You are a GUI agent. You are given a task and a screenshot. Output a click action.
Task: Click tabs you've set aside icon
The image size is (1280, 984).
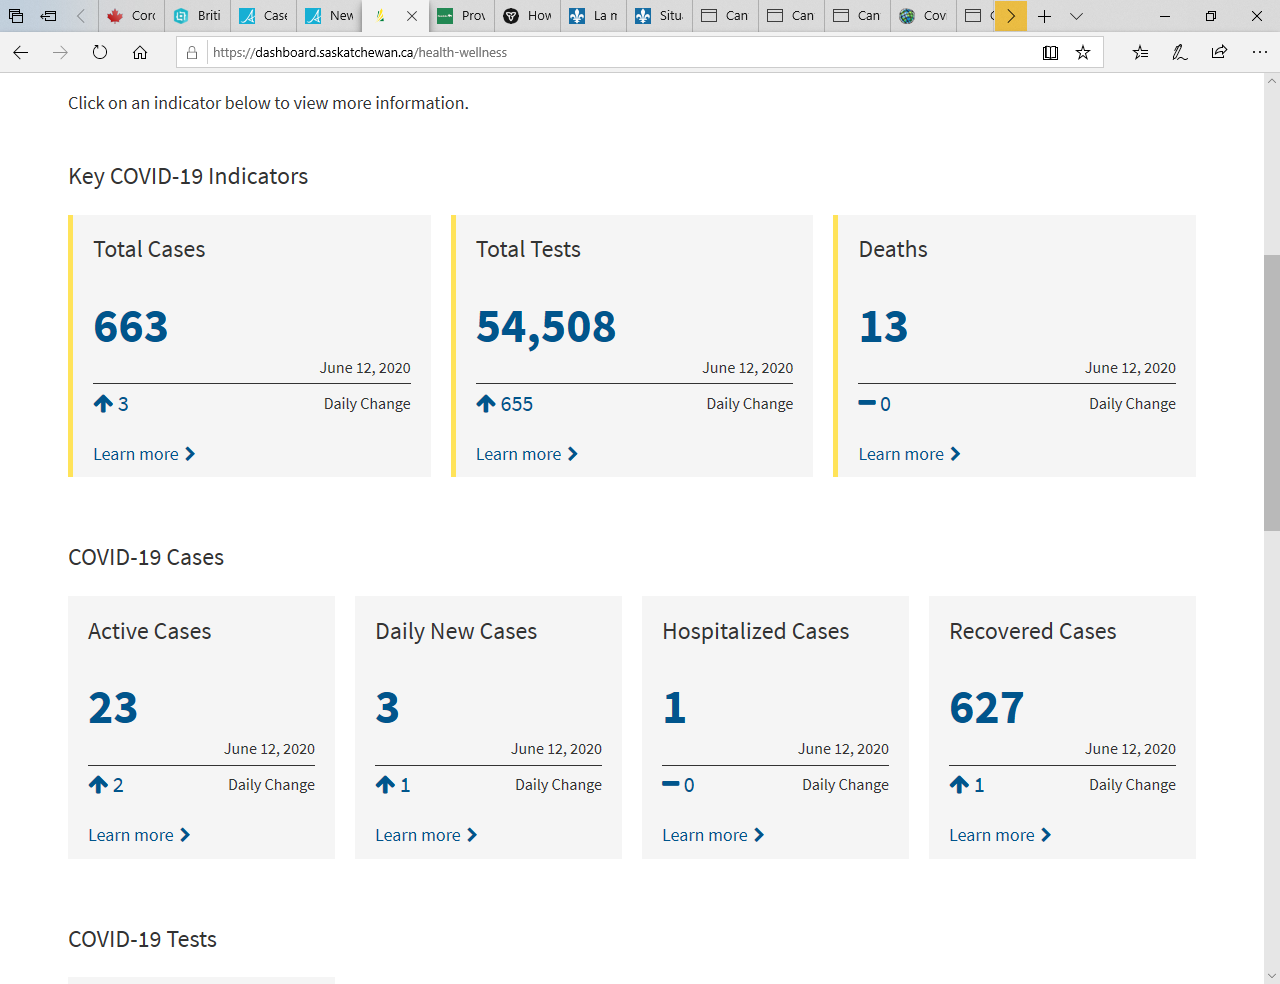coord(16,16)
